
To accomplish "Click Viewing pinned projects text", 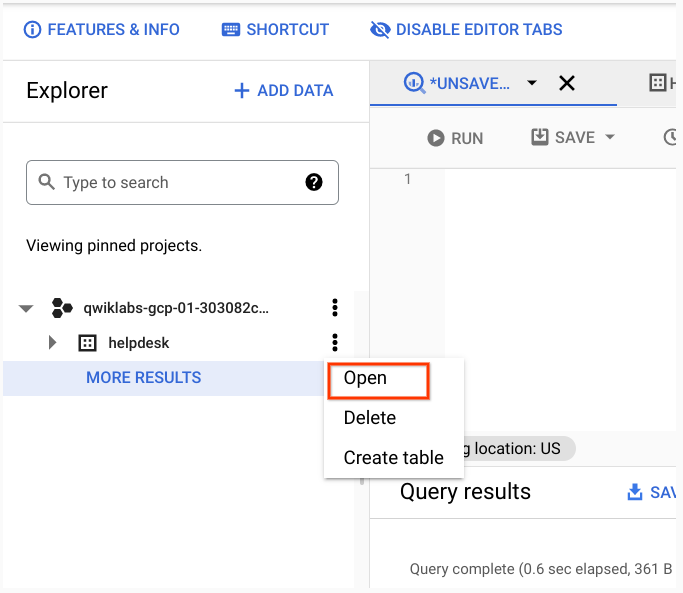I will click(114, 246).
